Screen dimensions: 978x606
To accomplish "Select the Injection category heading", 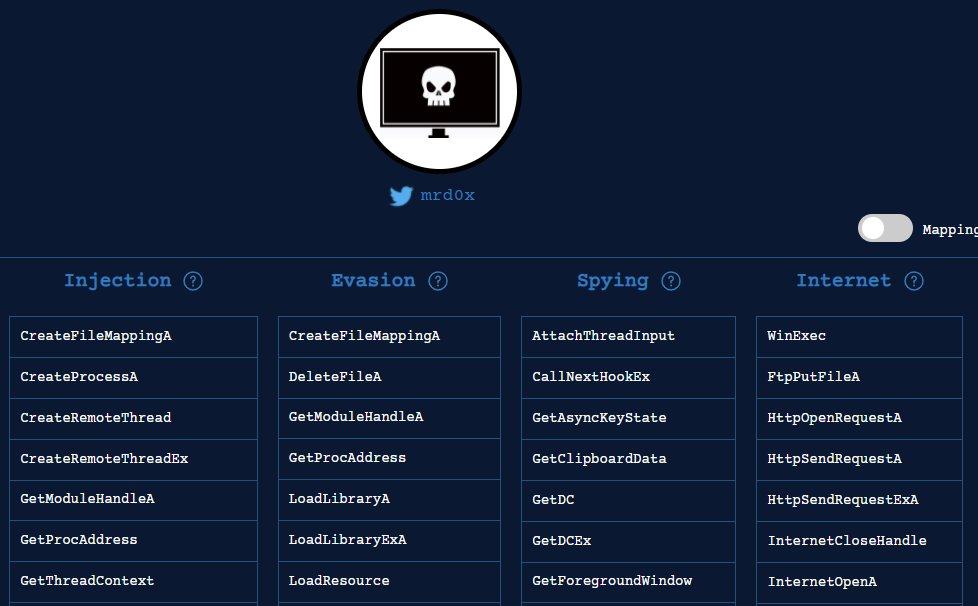I will click(118, 281).
